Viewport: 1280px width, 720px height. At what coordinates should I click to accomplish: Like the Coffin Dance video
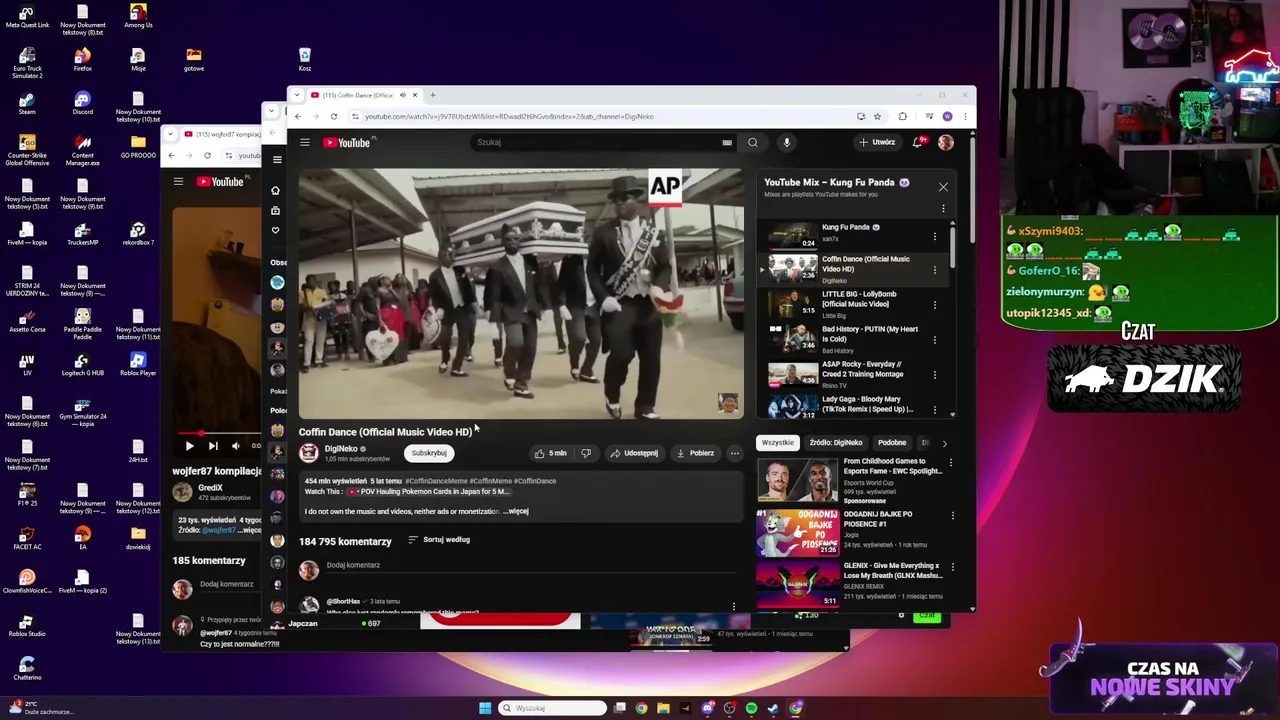tap(551, 453)
